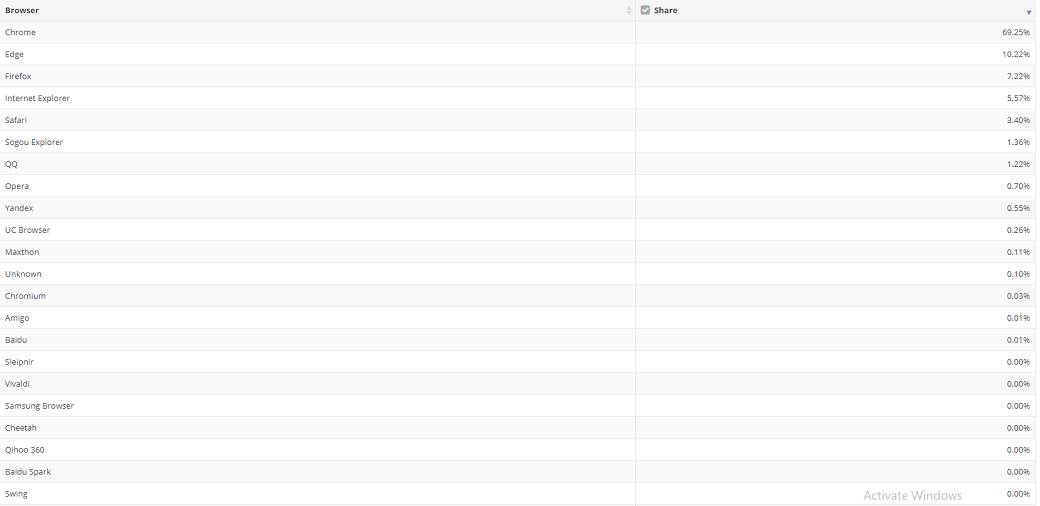Image resolution: width=1040 pixels, height=506 pixels.
Task: Click the Safari row name
Action: point(16,120)
